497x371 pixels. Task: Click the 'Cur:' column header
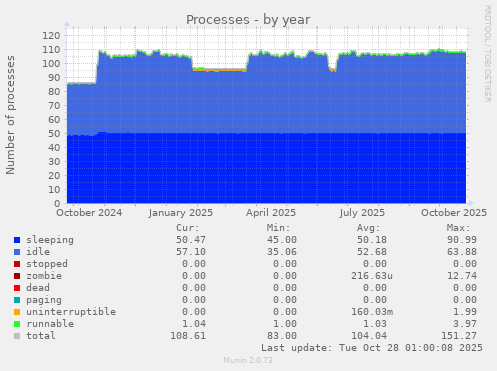tap(188, 228)
